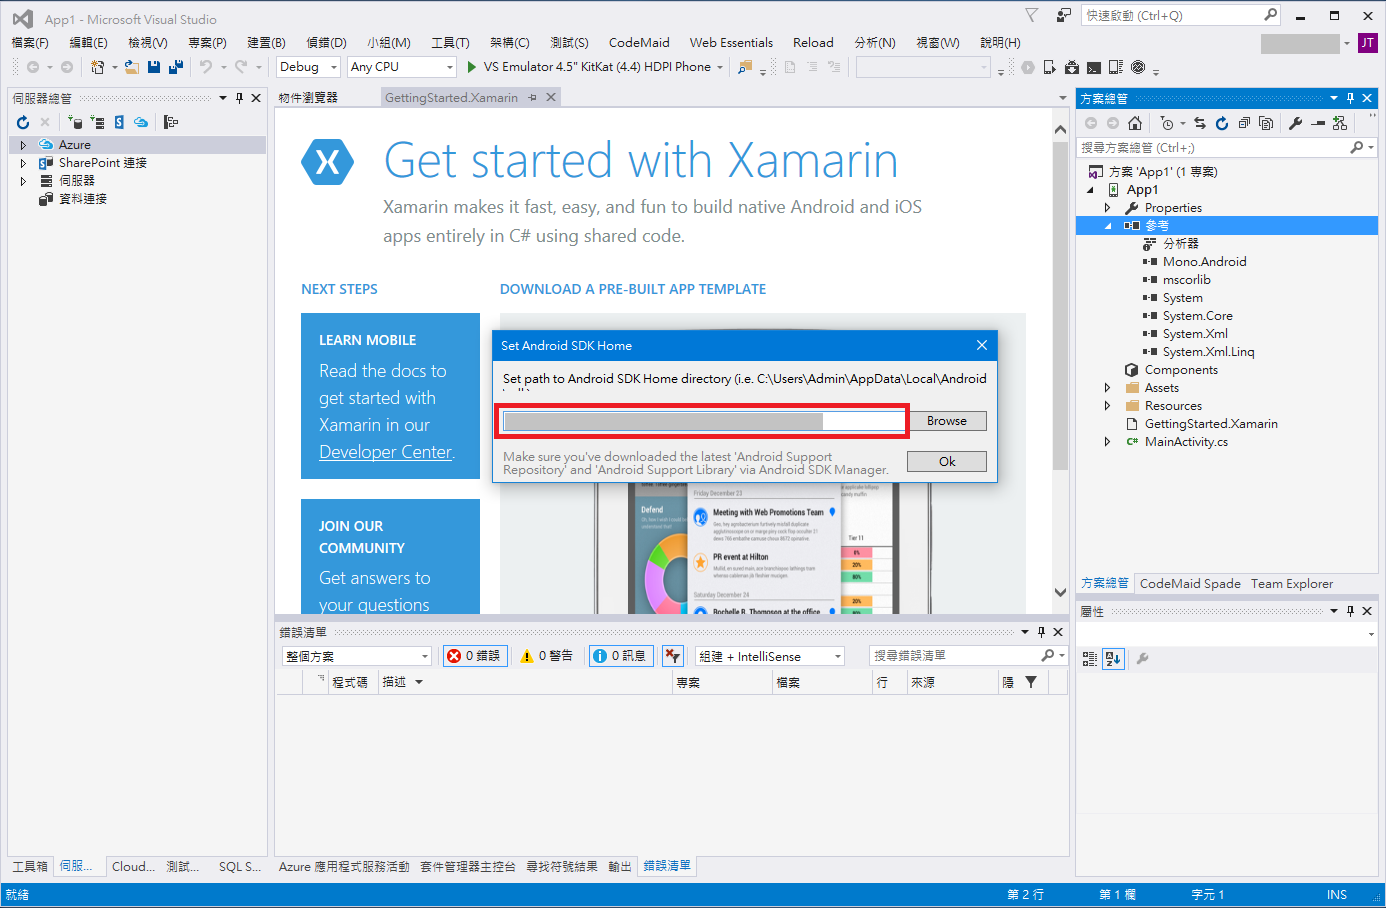
Task: Click Show All Files icon
Action: (x=1266, y=123)
